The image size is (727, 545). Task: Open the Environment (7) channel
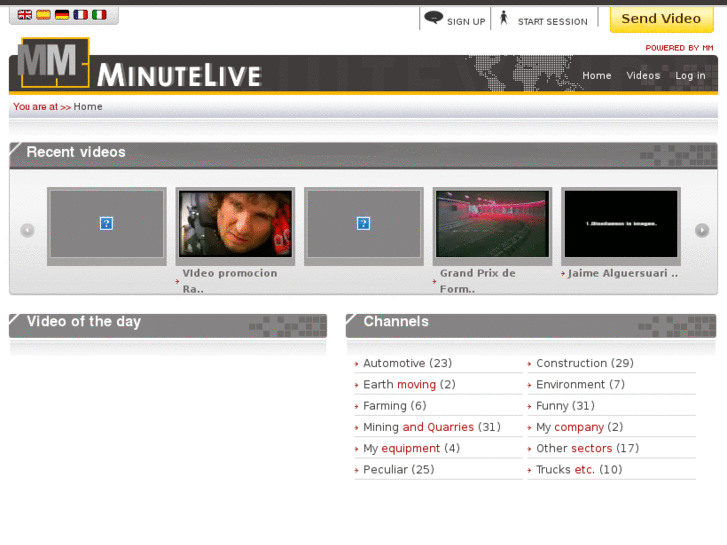(x=580, y=385)
